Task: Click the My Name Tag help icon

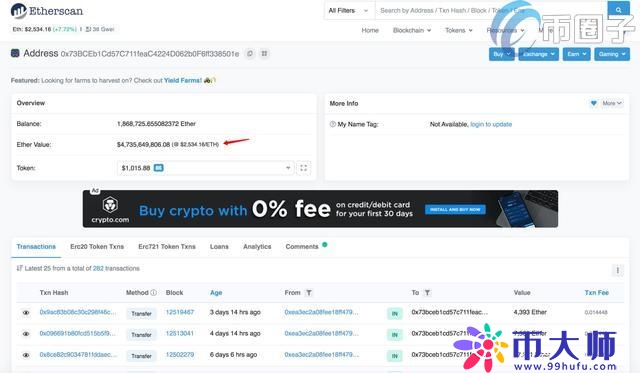Action: coord(332,124)
